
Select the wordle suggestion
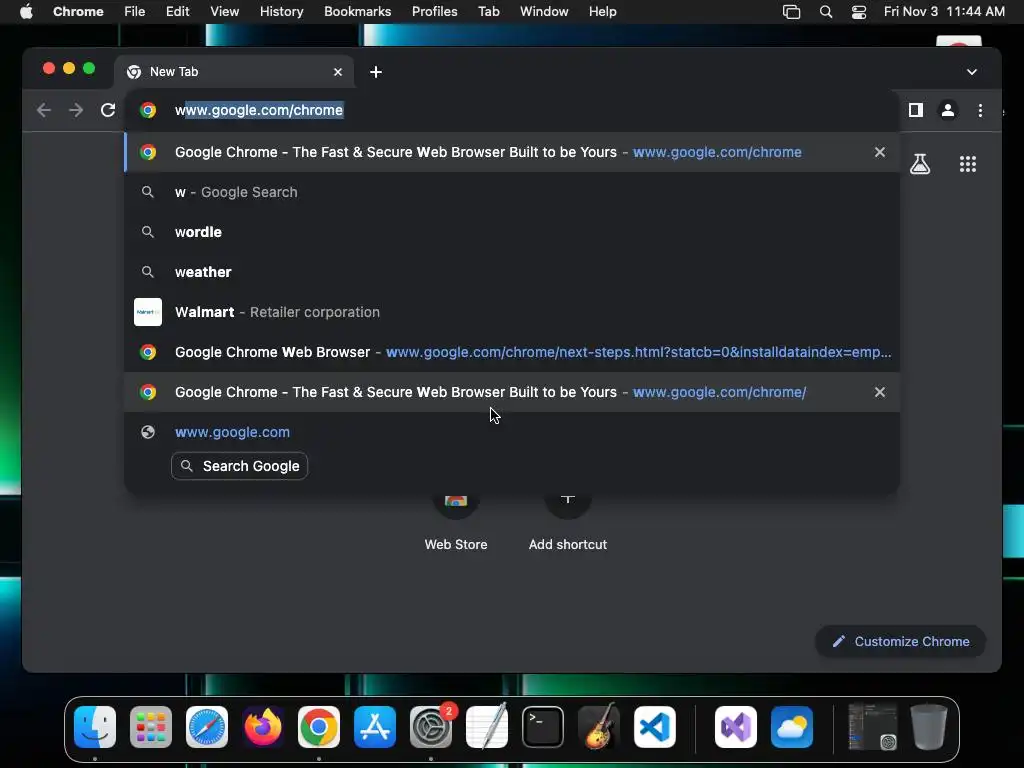512,232
